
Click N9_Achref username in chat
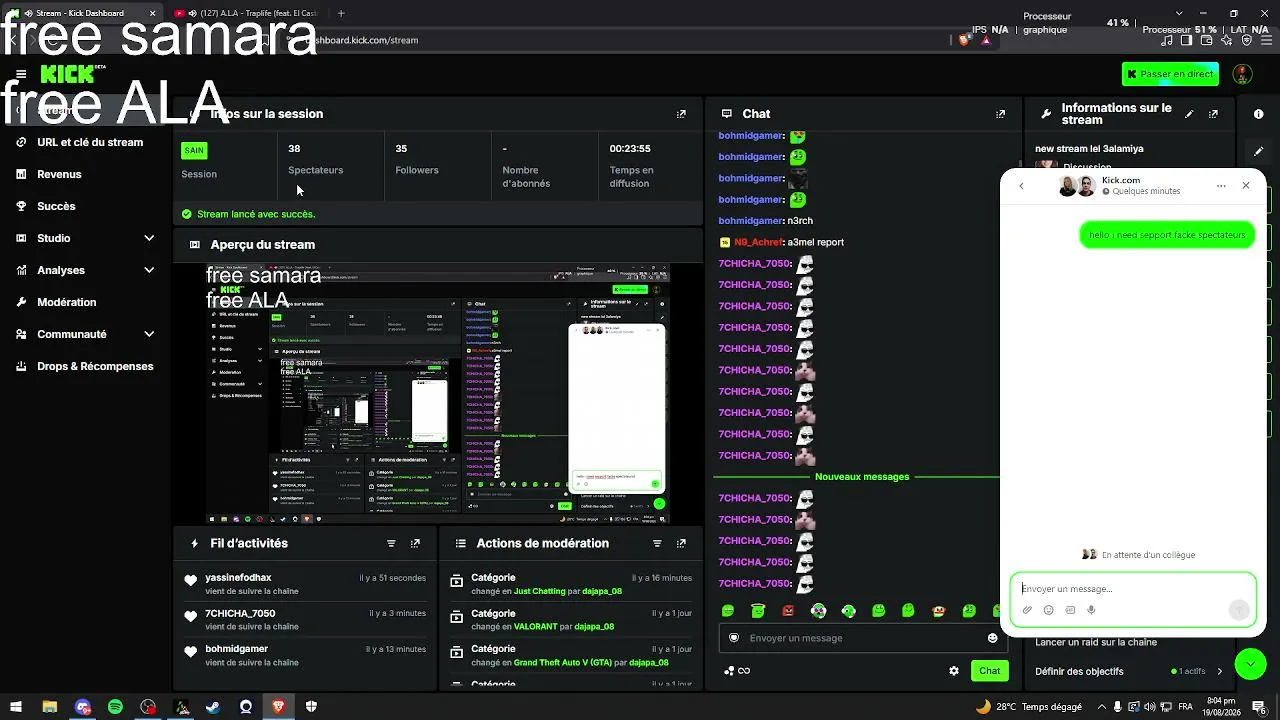point(759,242)
